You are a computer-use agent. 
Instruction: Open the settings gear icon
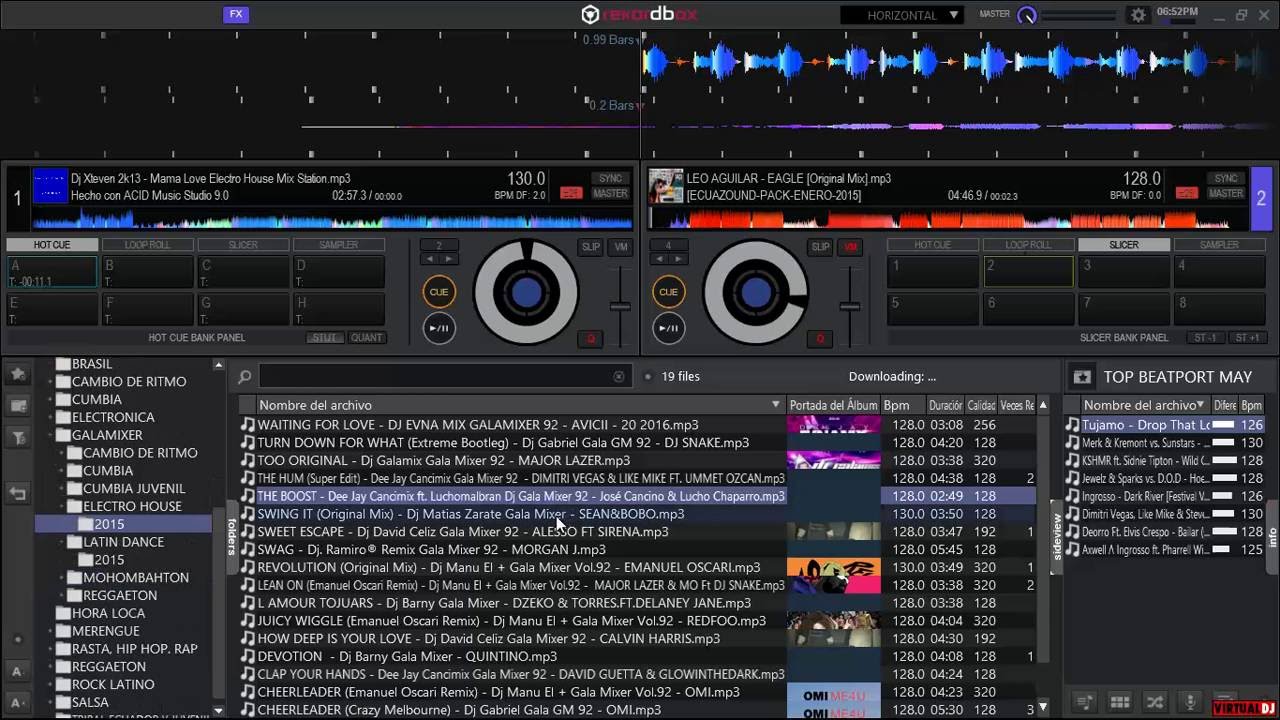(1138, 15)
